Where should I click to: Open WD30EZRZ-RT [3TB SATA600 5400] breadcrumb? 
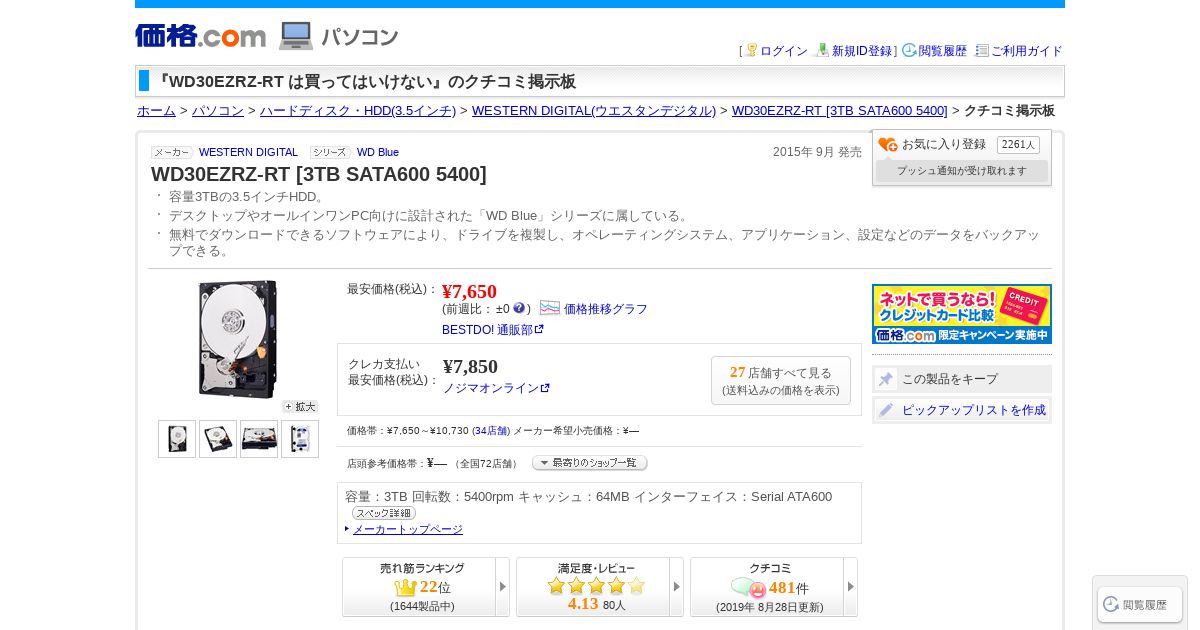[839, 111]
